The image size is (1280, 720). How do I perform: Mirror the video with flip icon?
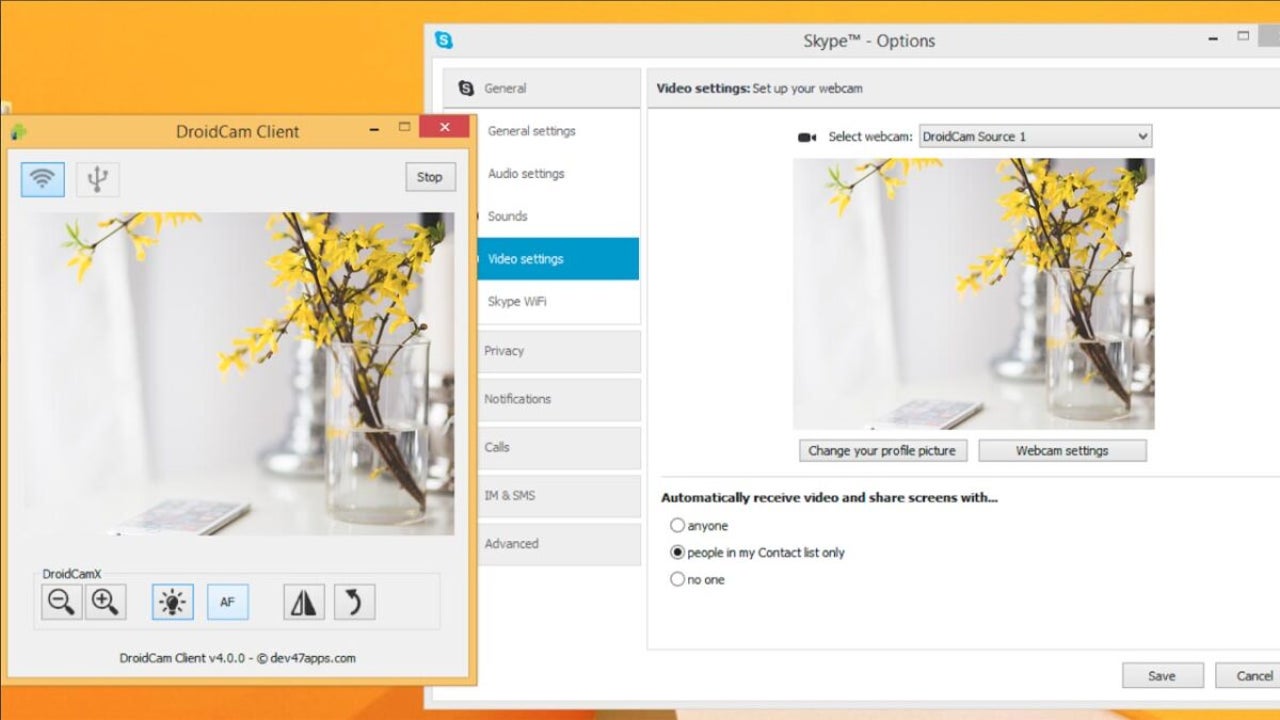[x=304, y=602]
